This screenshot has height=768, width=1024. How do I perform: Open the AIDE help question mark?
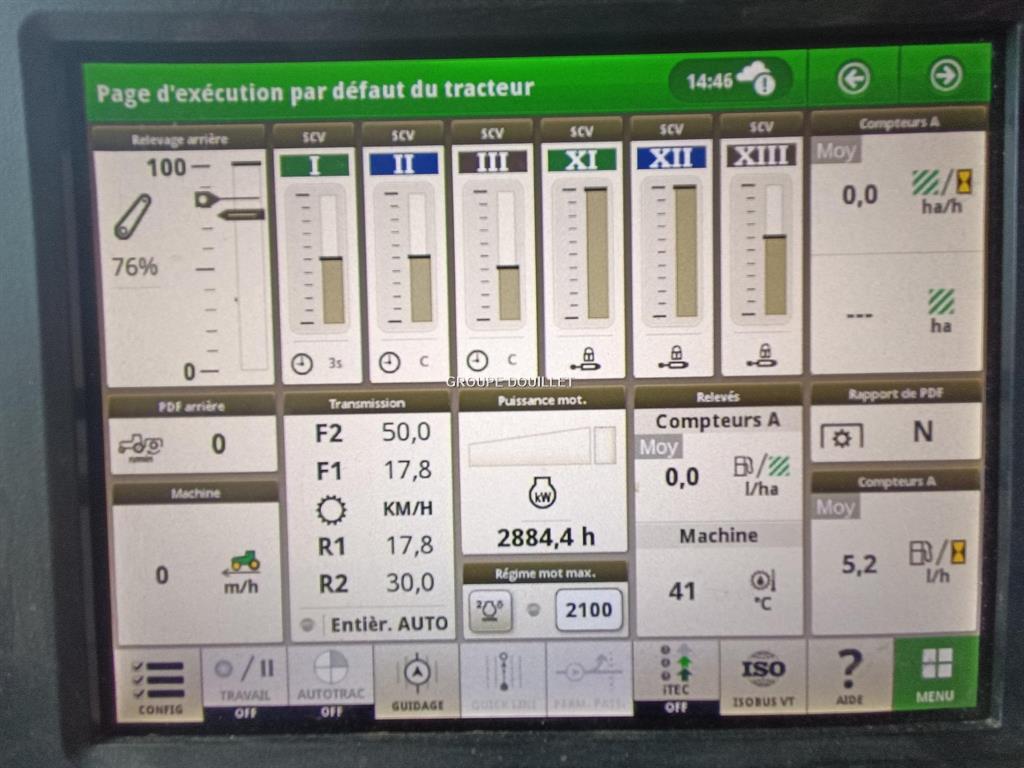click(x=849, y=675)
